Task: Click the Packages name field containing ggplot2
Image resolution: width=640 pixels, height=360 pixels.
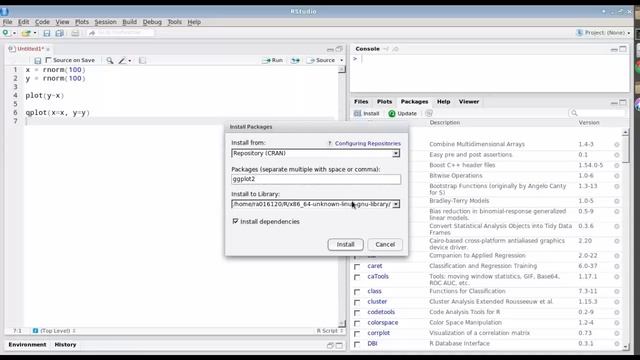Action: (x=316, y=179)
